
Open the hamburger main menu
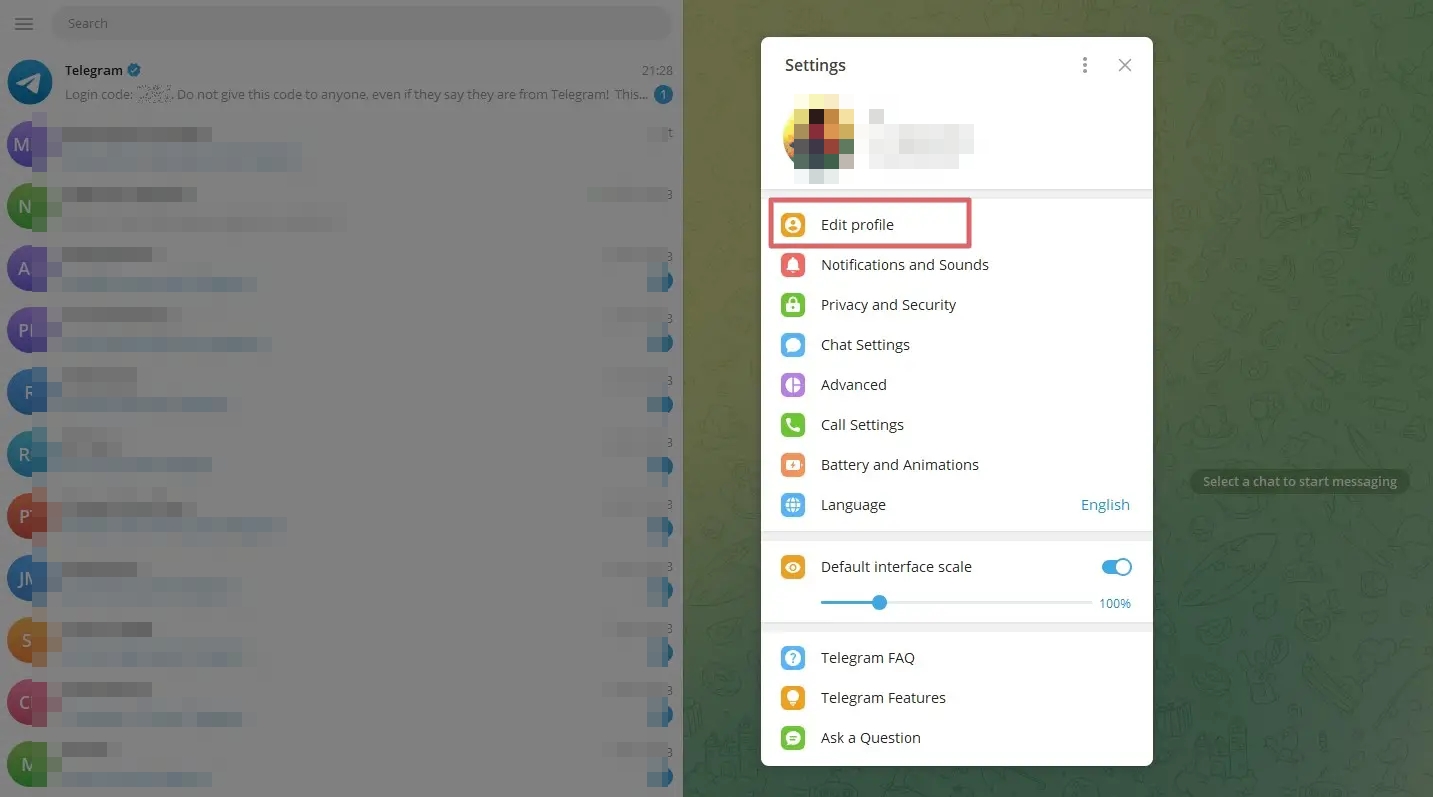[24, 23]
